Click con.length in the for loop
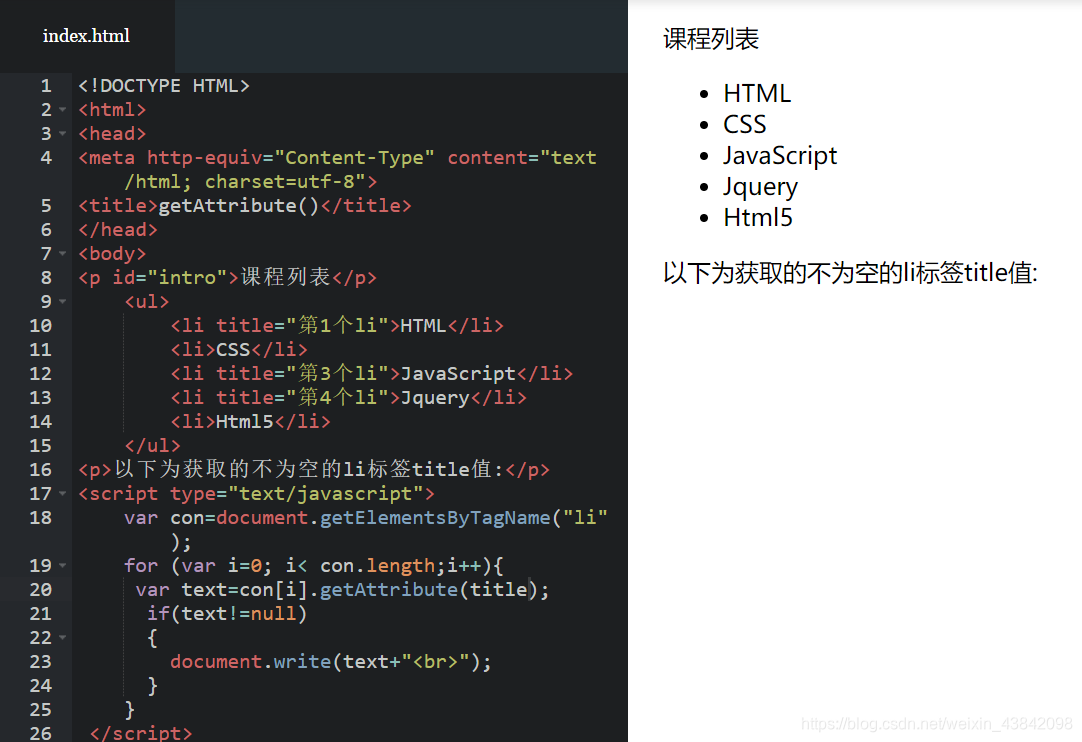 (x=377, y=566)
